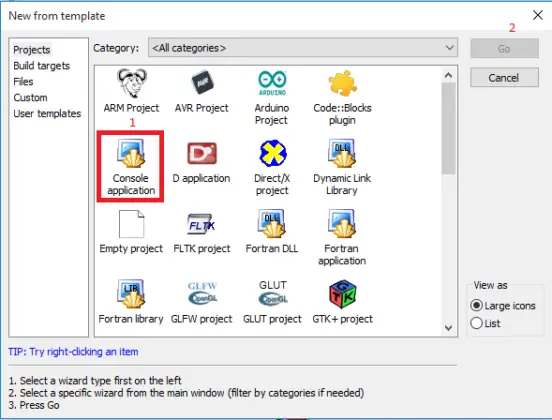Switch to Build targets wizard type
The image size is (552, 420).
click(42, 66)
